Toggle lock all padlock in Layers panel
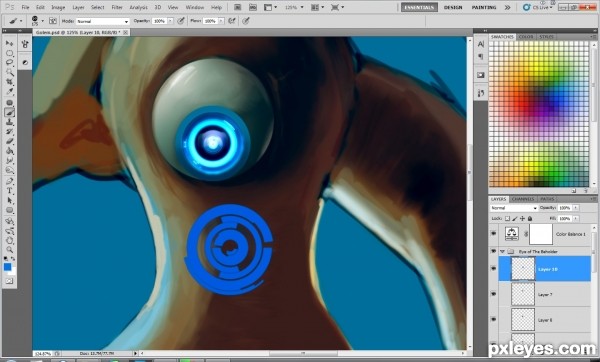 pos(530,219)
